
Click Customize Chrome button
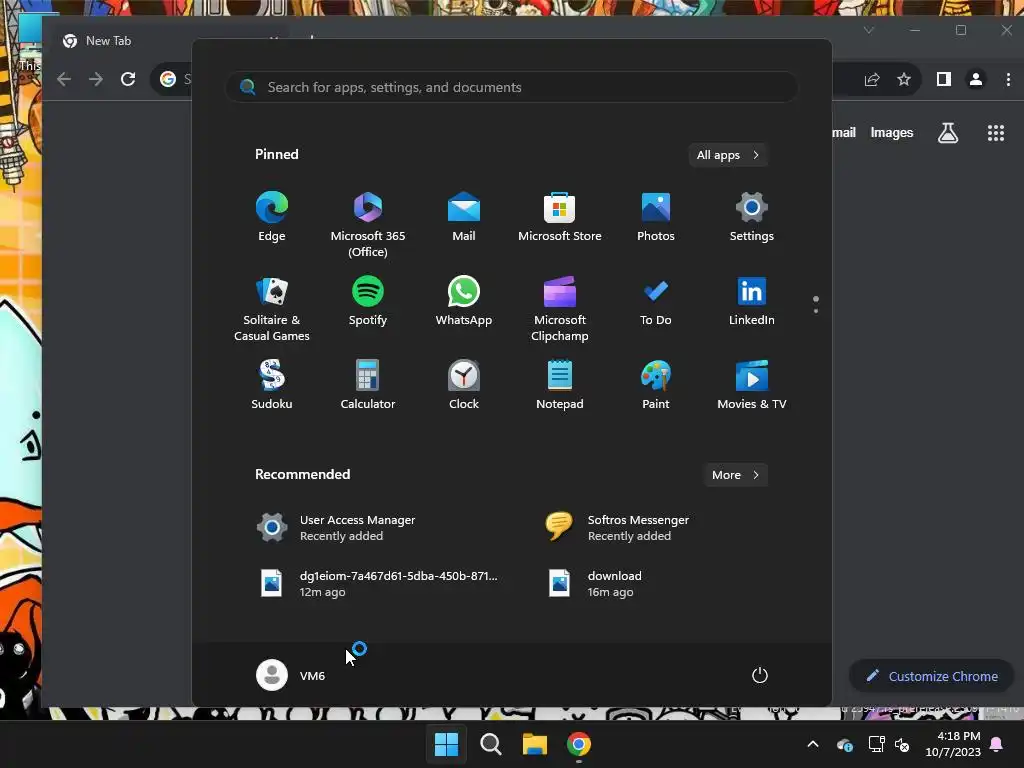pos(932,676)
